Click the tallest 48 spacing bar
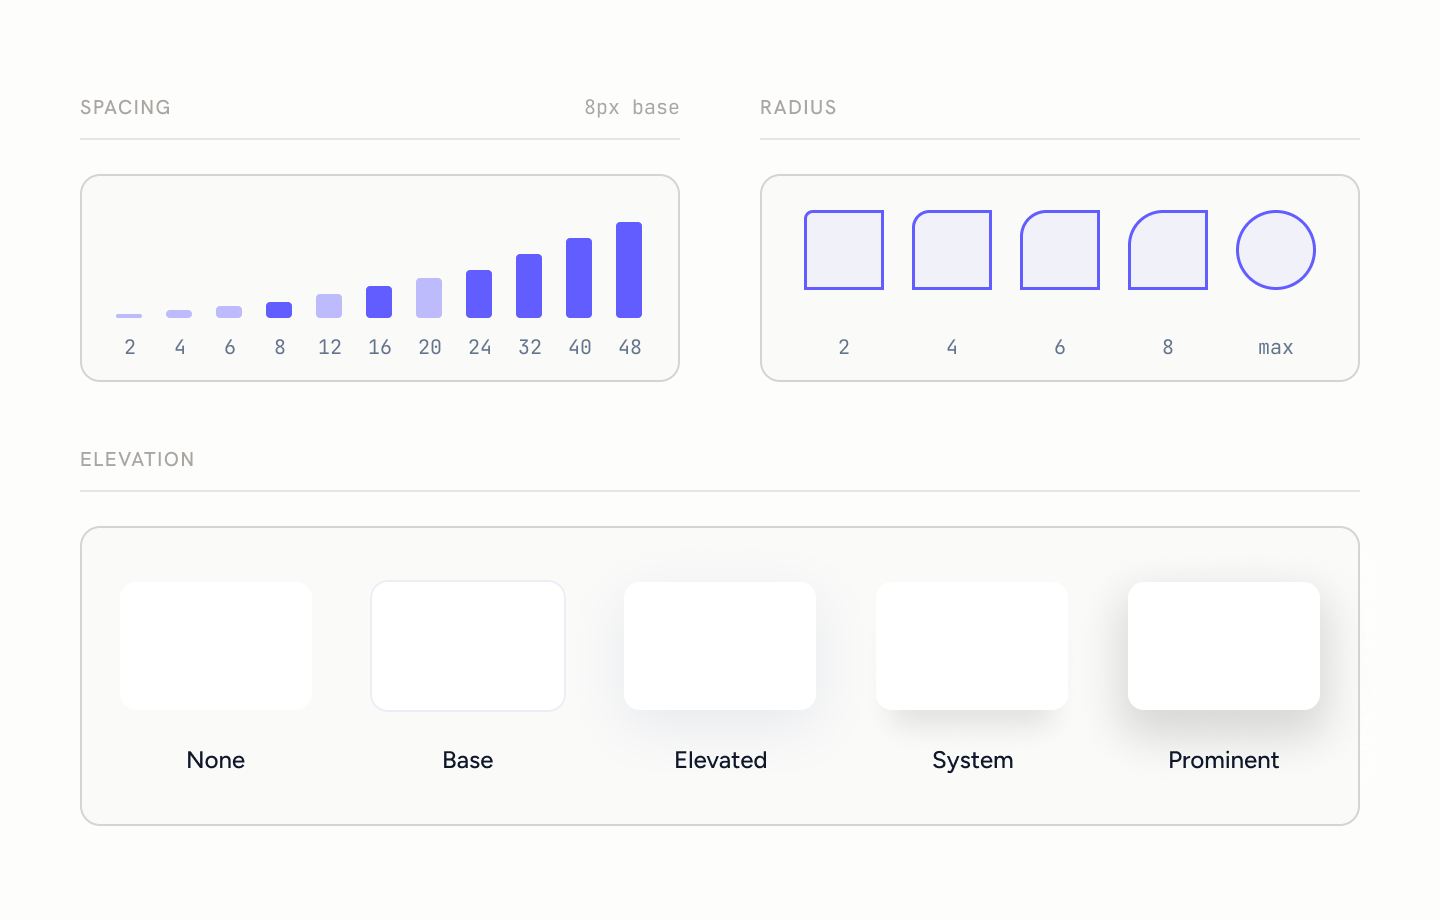 pyautogui.click(x=629, y=270)
